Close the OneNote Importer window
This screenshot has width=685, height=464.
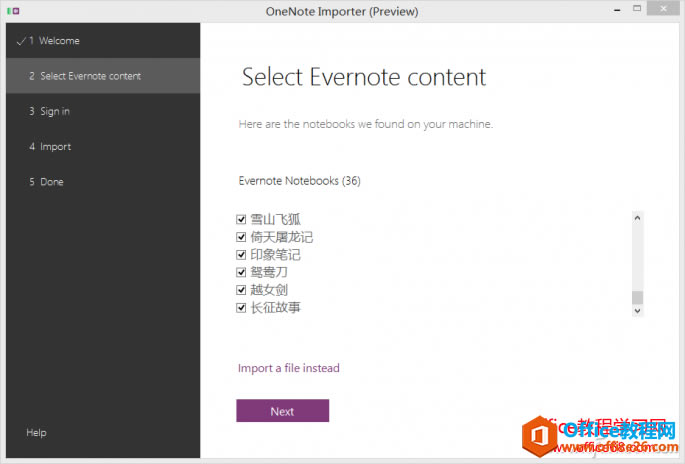[x=663, y=8]
